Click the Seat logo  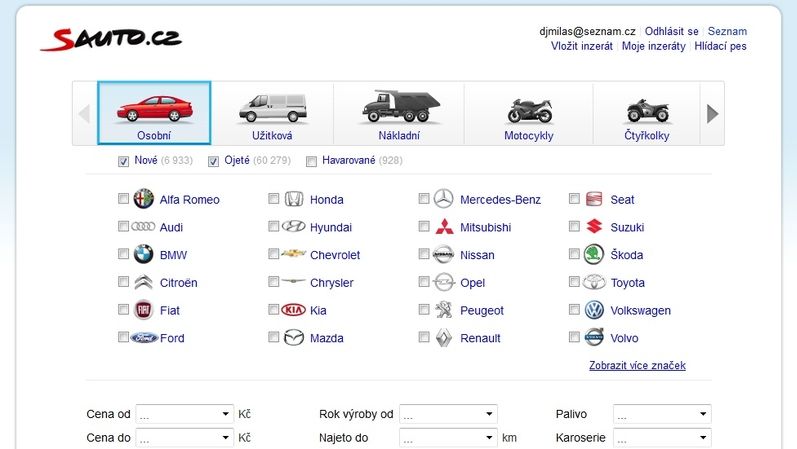[594, 199]
